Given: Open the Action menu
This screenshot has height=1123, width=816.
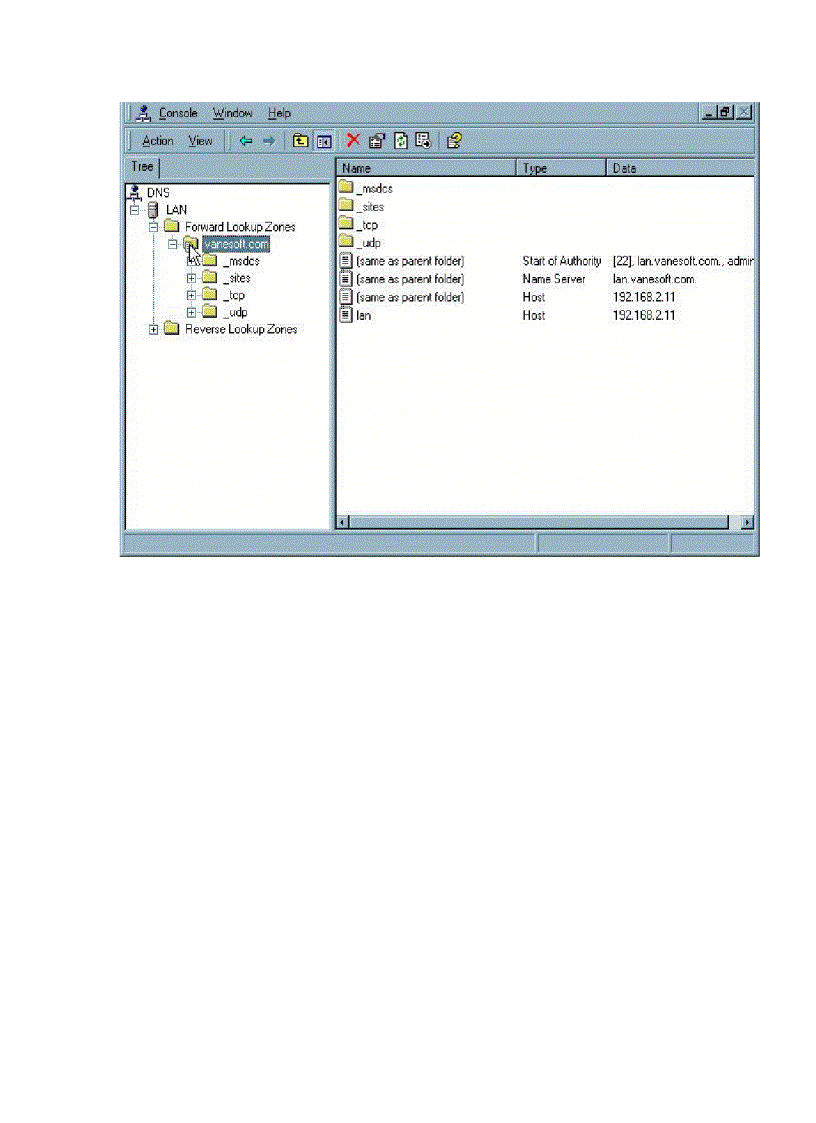Looking at the screenshot, I should (157, 141).
